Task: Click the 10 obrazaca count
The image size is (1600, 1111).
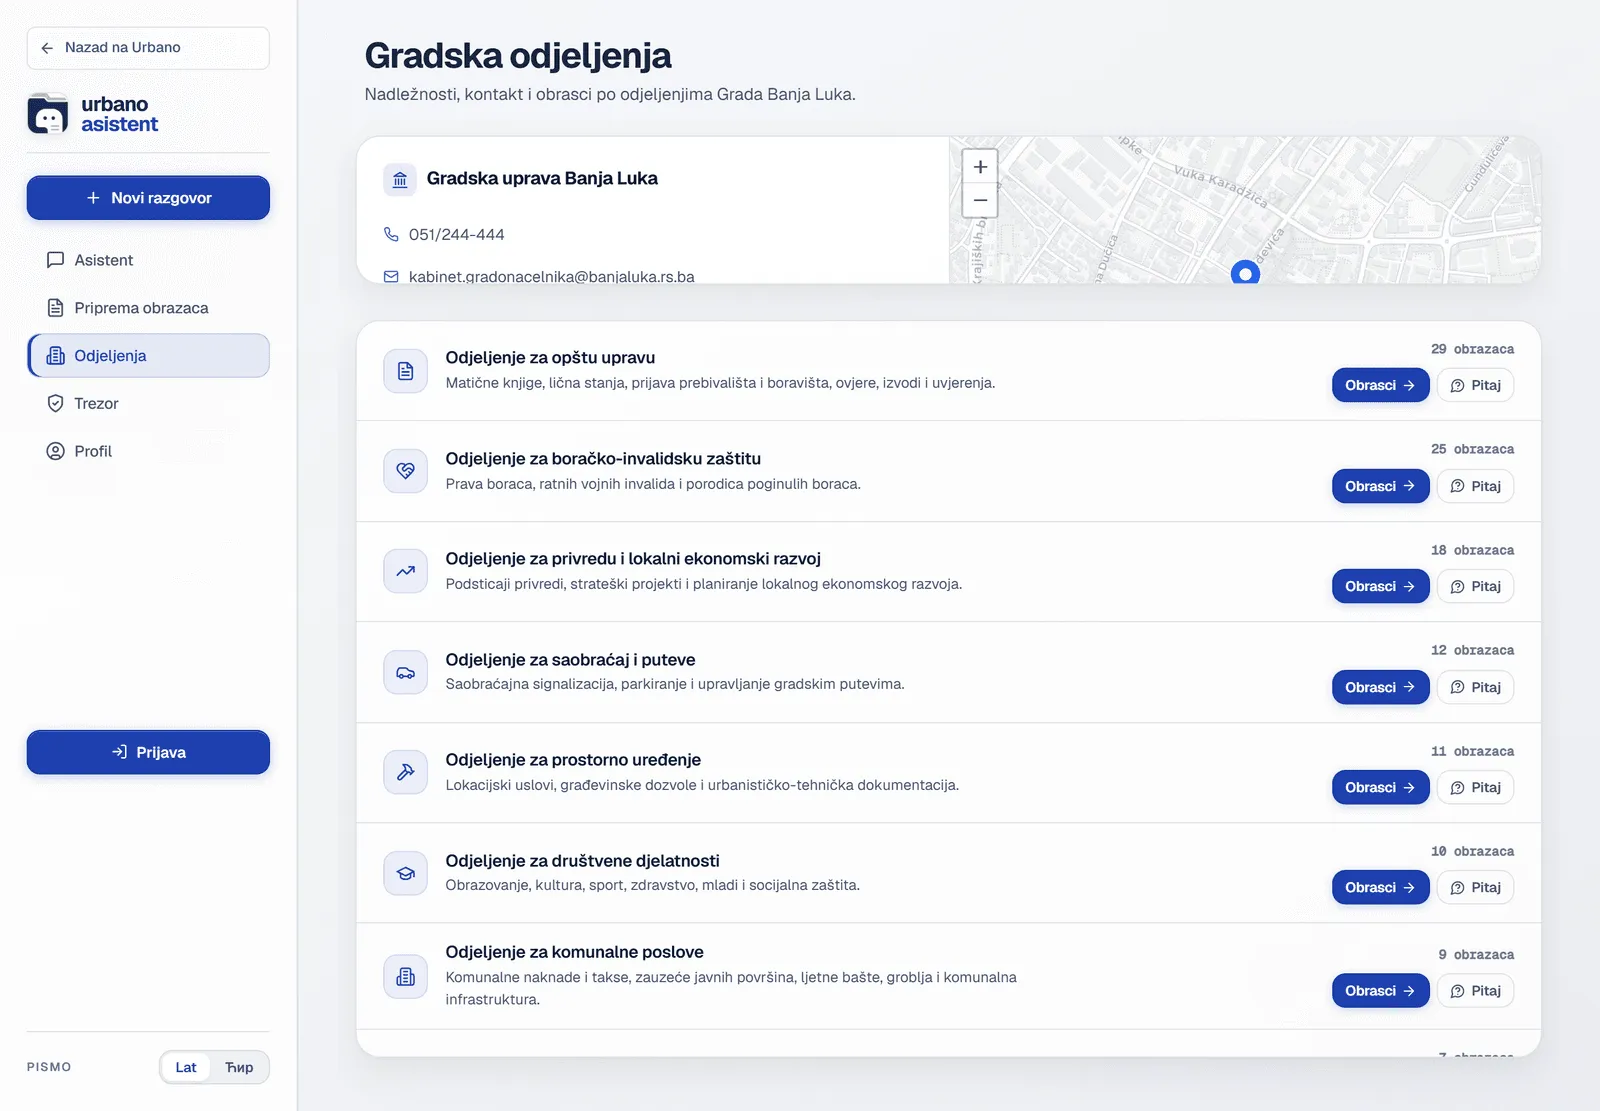Action: (x=1472, y=851)
